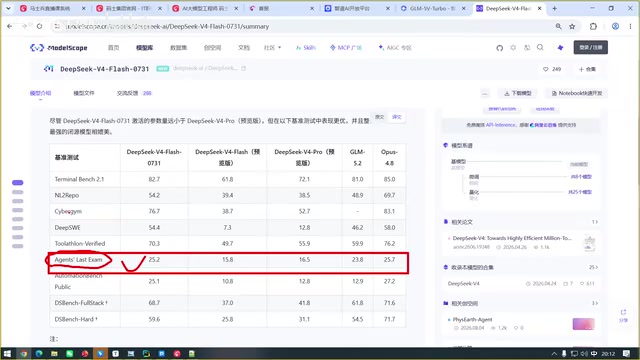Reload the page with refresh button
Viewport: 640px width, 360px height.
click(39, 26)
